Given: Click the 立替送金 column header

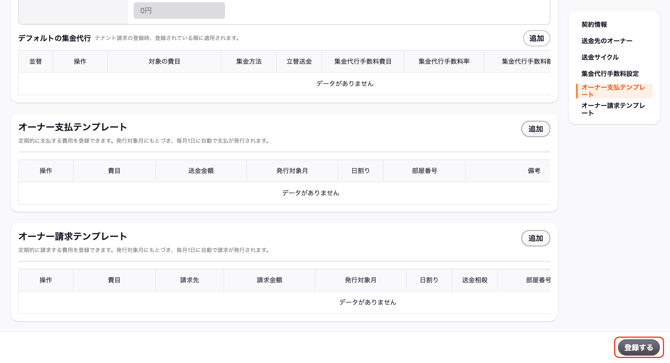Looking at the screenshot, I should [x=299, y=61].
